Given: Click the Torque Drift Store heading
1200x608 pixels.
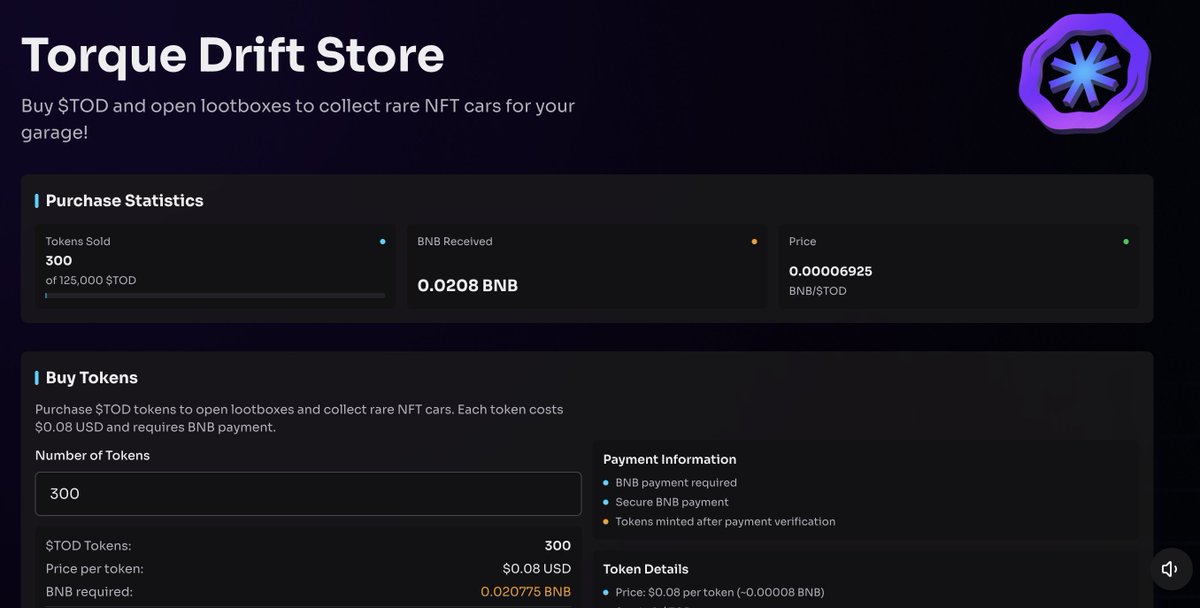Looking at the screenshot, I should [232, 54].
